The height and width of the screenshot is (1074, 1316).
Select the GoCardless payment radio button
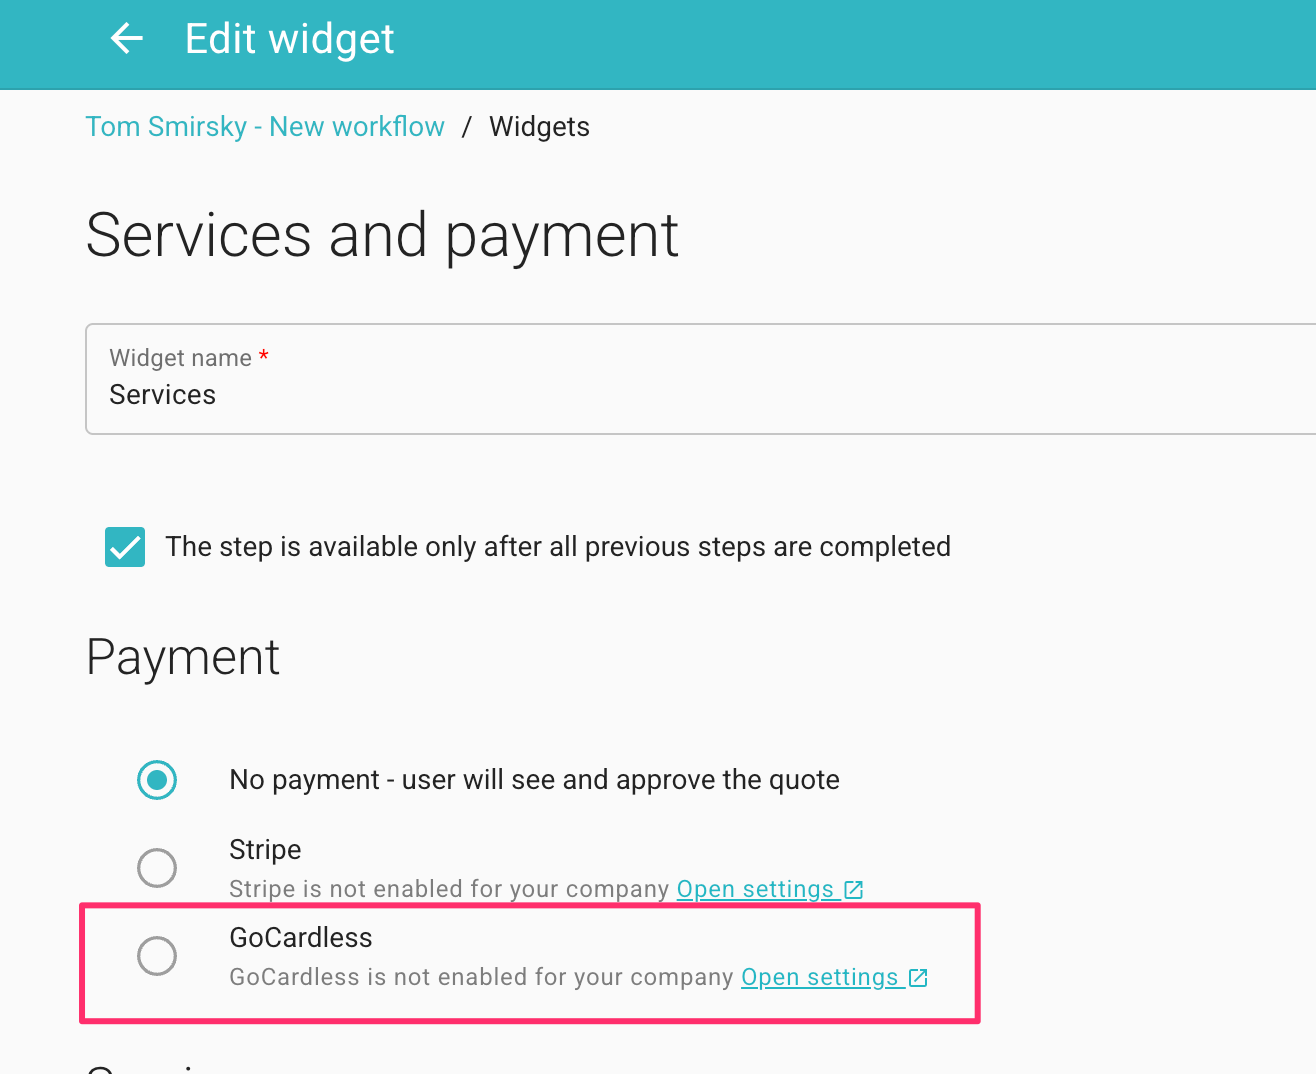(x=157, y=956)
